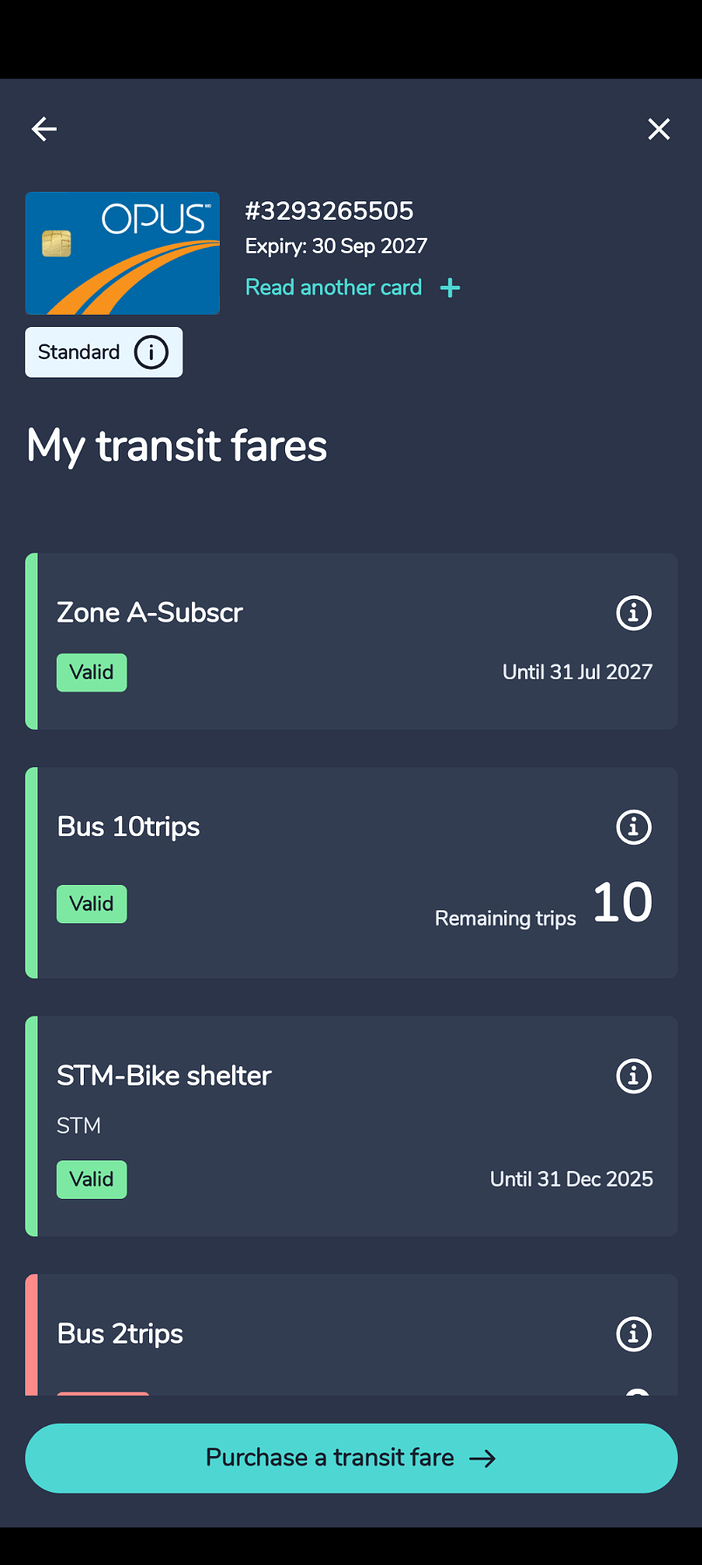Tap the card number #3293265505

coord(329,211)
